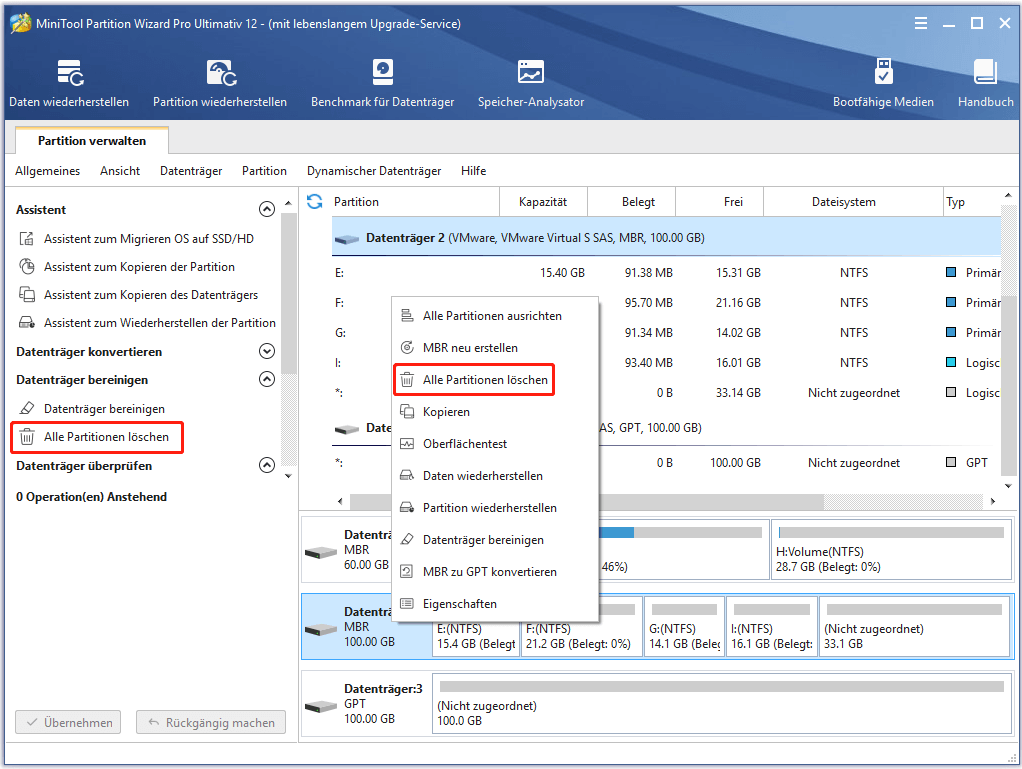Collapse the Assistent section
The width and height of the screenshot is (1022, 769).
[x=267, y=209]
